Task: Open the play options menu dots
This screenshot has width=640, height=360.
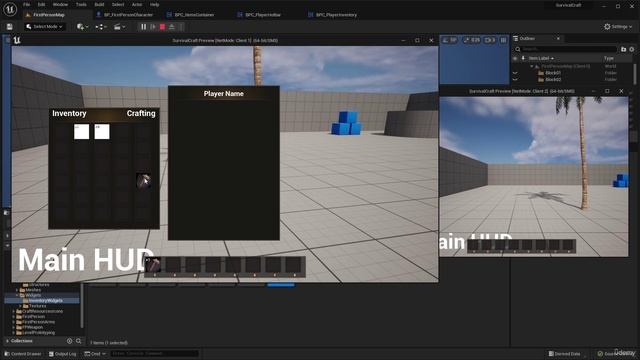Action: pos(181,27)
